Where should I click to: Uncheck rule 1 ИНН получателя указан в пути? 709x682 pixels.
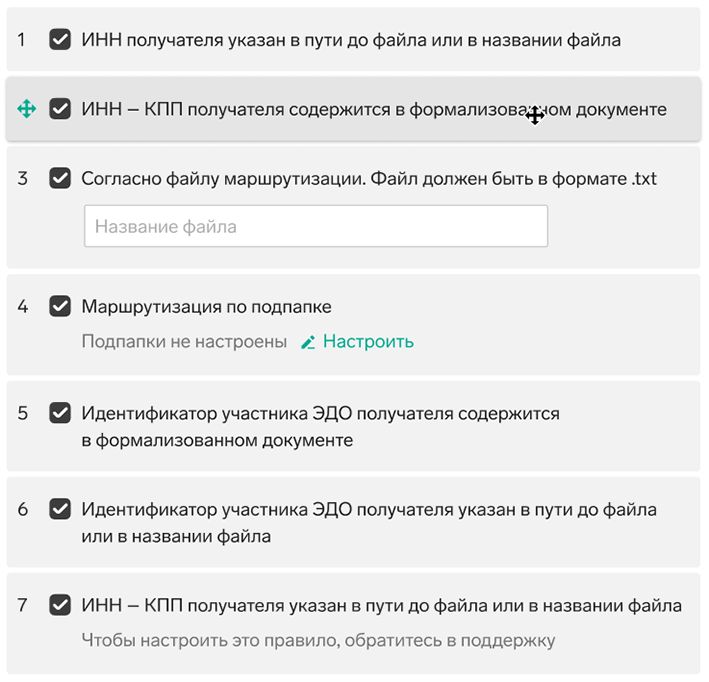(60, 40)
